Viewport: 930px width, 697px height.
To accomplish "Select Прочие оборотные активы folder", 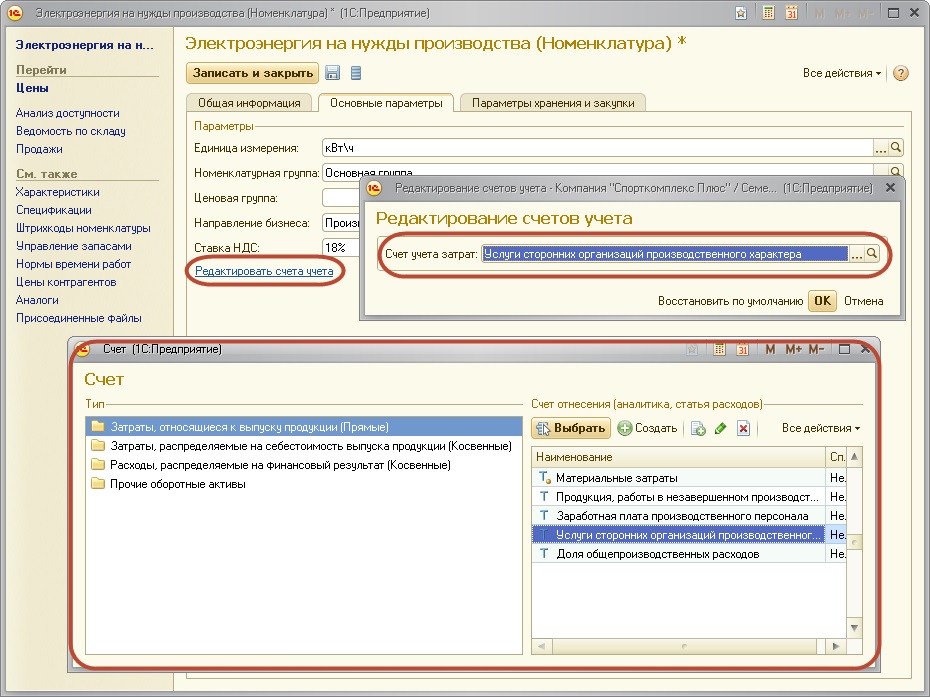I will point(177,484).
